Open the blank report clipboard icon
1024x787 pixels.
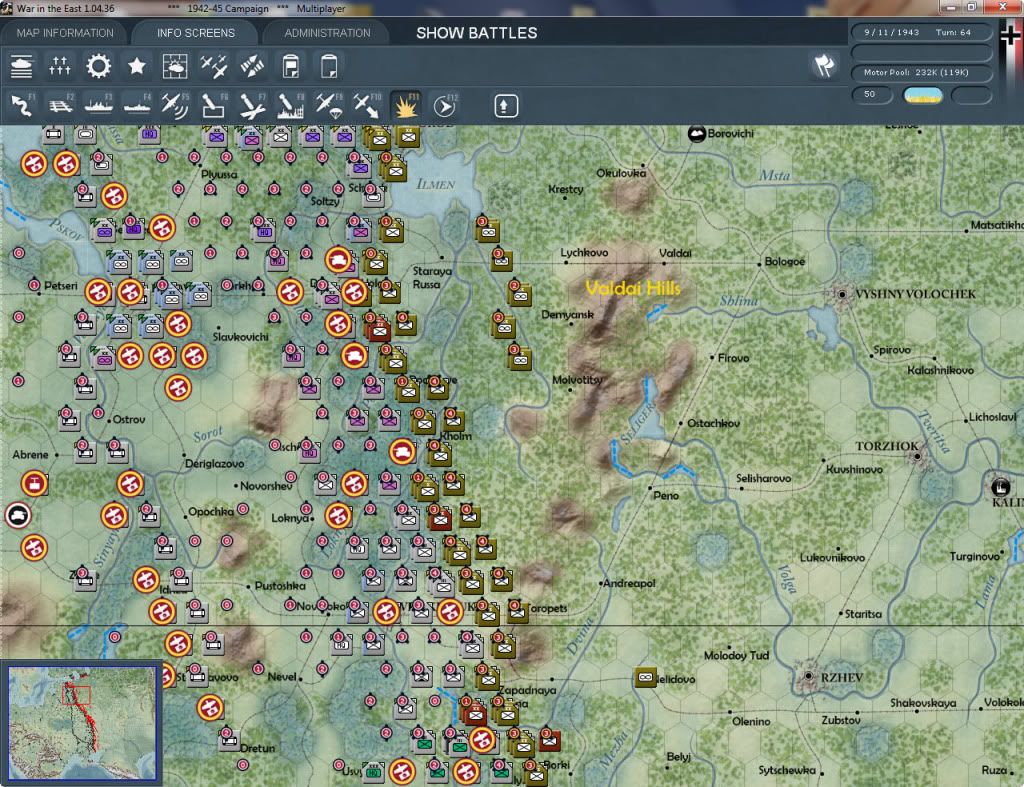tap(329, 67)
